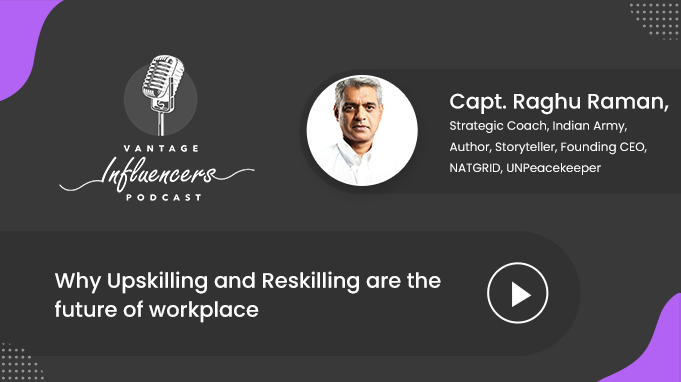Click the guest's circular portrait photo
Screen dimensions: 681x382
tap(362, 130)
